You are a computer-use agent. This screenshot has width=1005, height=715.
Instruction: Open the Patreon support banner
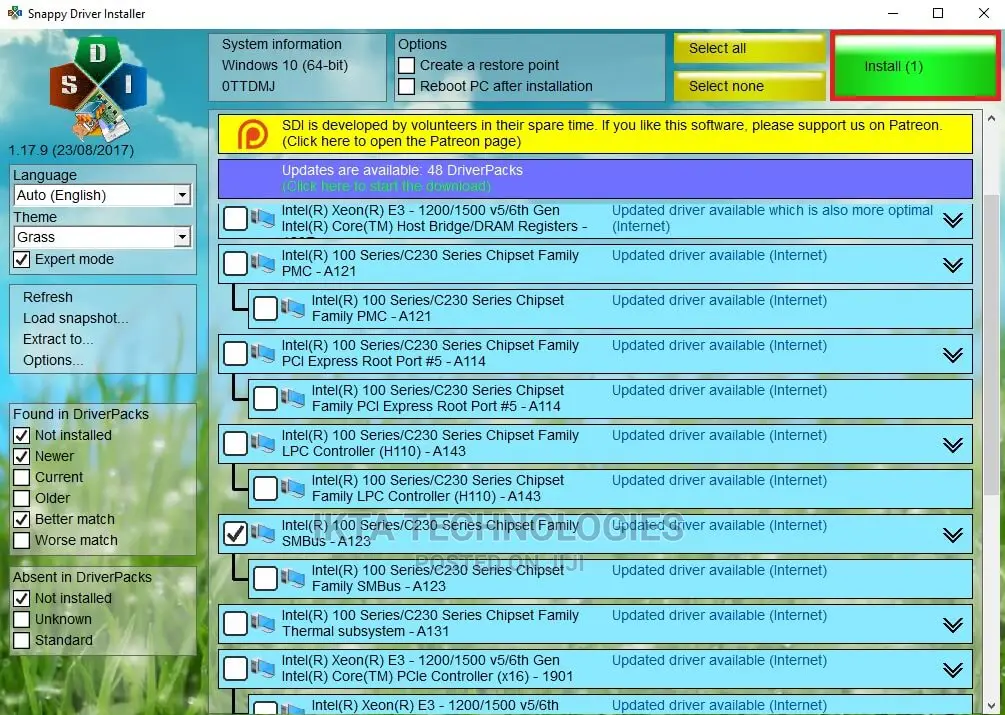click(595, 134)
